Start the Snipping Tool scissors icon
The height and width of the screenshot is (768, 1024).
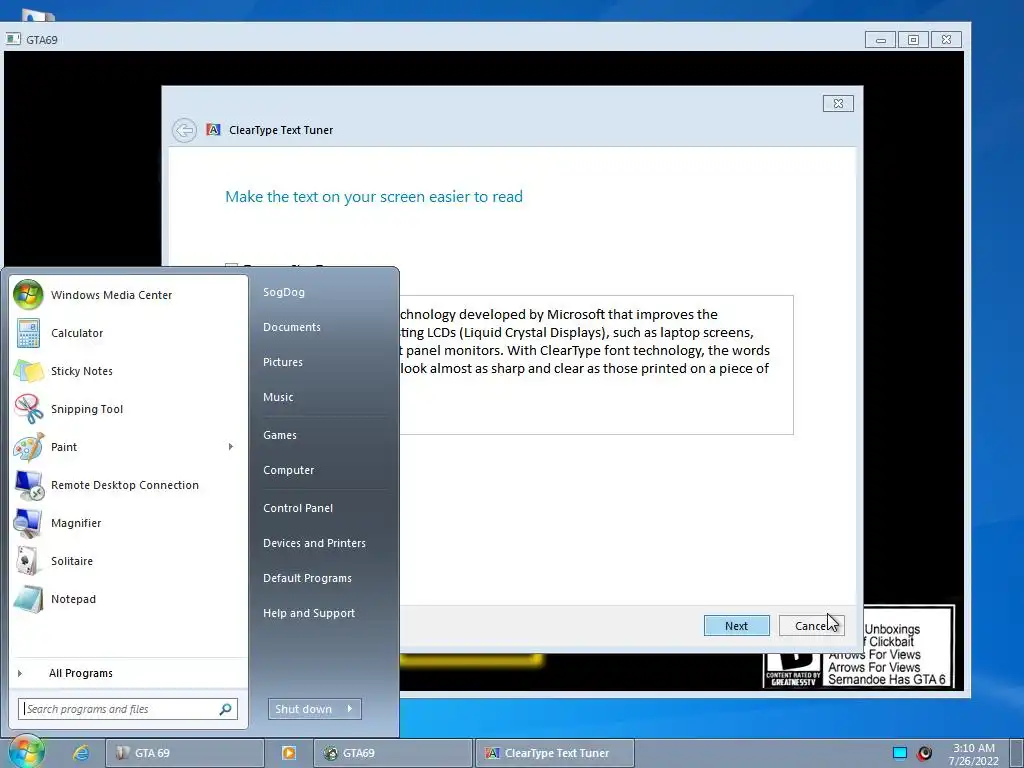tap(28, 409)
